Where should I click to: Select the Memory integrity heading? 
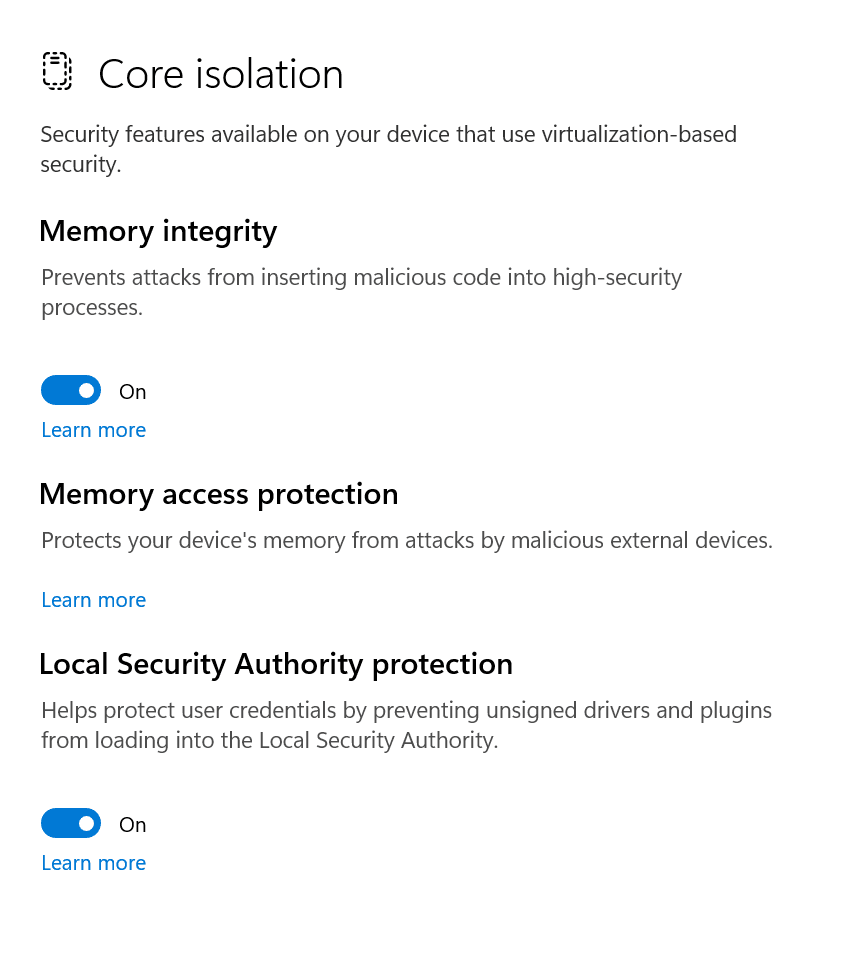click(158, 232)
